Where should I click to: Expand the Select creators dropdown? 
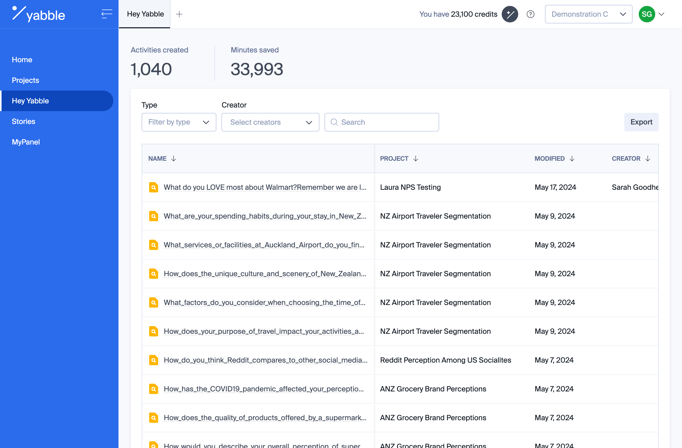[x=270, y=122]
